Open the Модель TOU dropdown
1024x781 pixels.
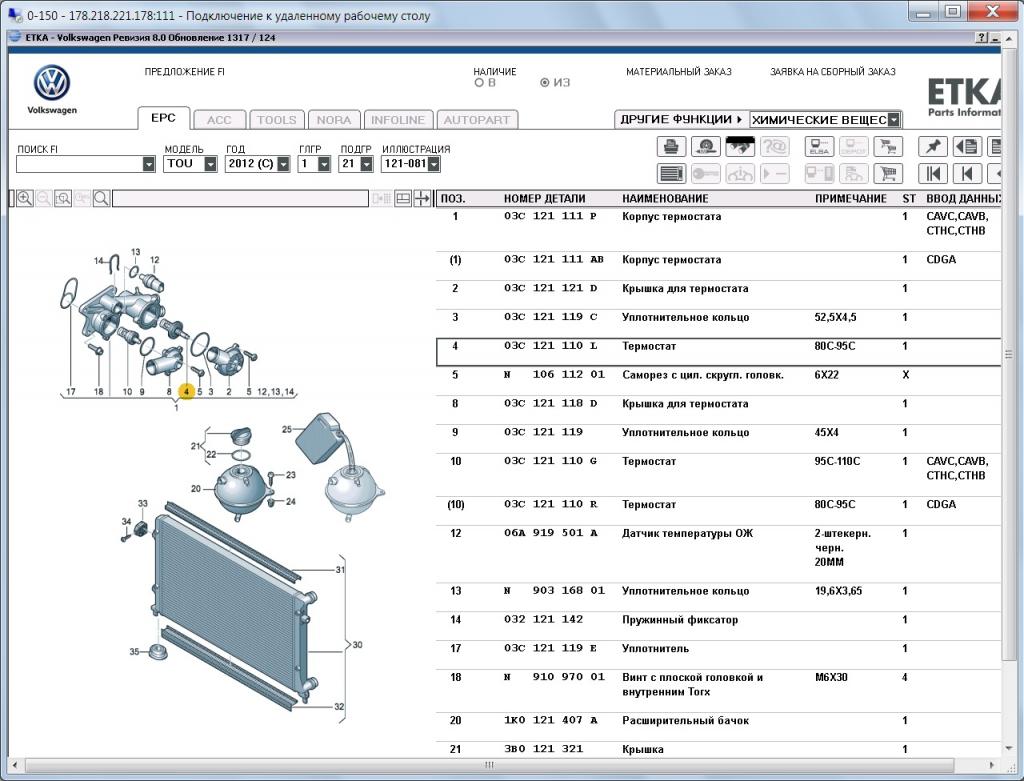[210, 164]
